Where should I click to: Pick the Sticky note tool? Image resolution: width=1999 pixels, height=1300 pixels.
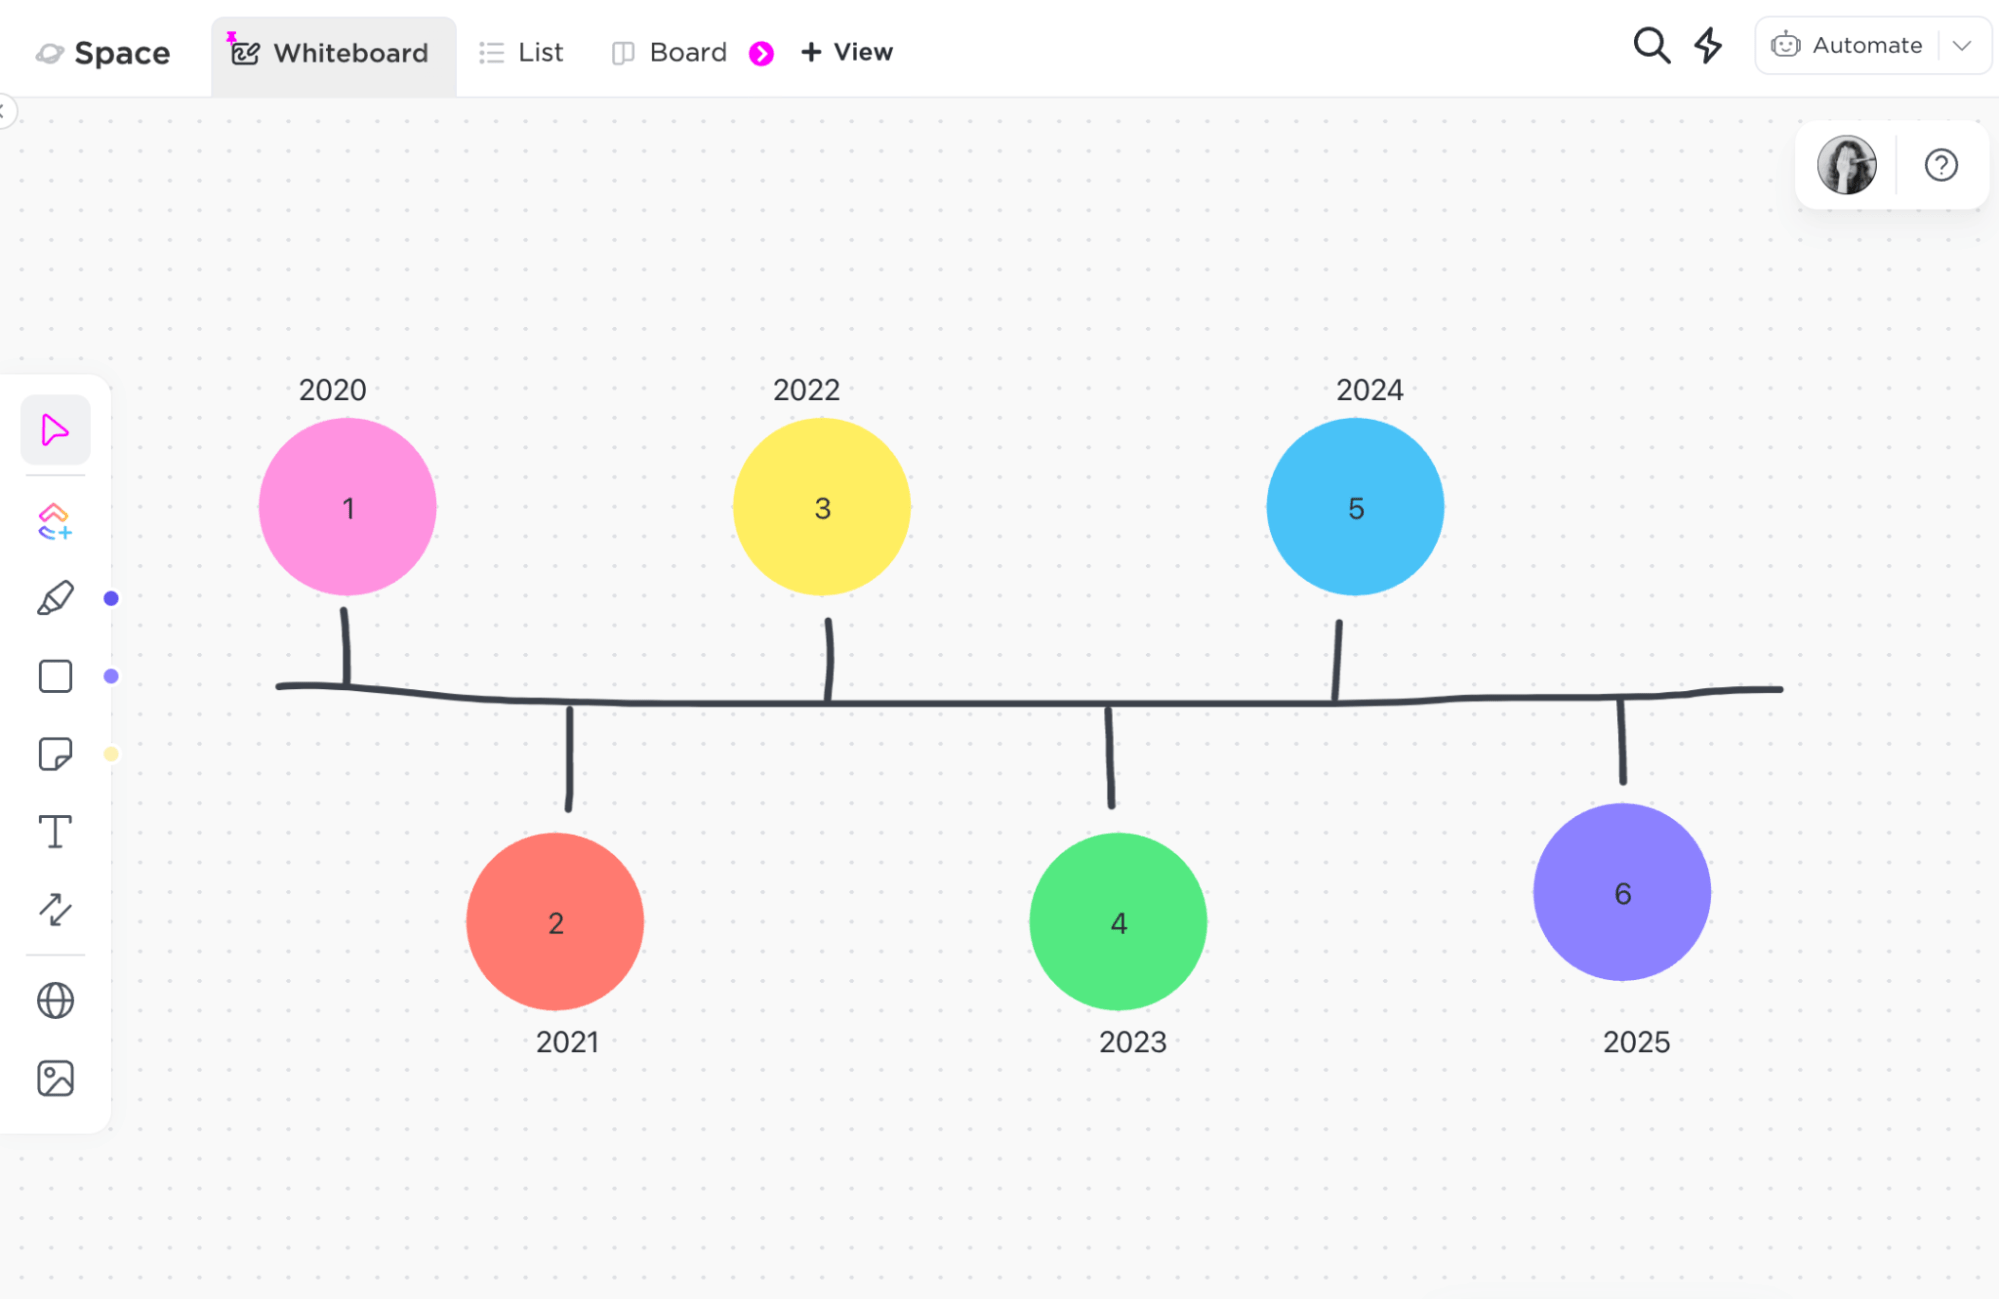(55, 754)
